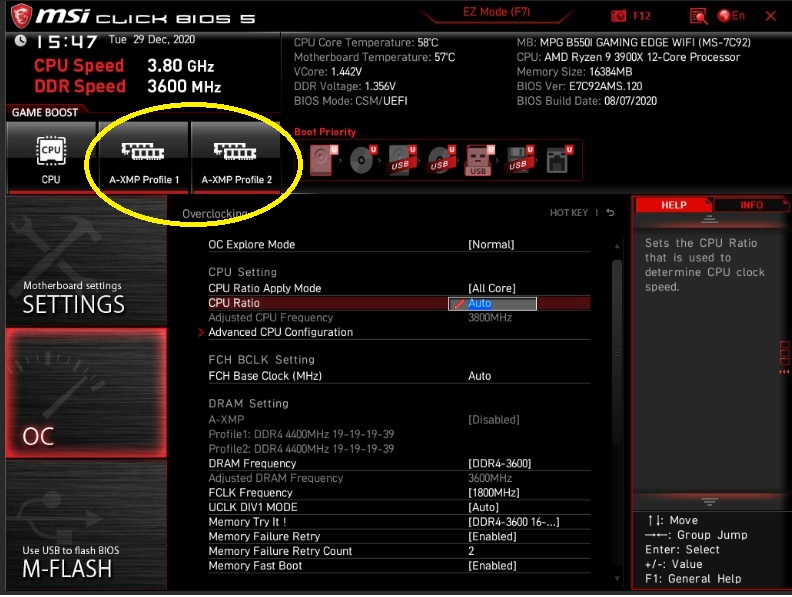This screenshot has width=792, height=597.
Task: Click the help panel bottom handle
Action: tap(709, 502)
